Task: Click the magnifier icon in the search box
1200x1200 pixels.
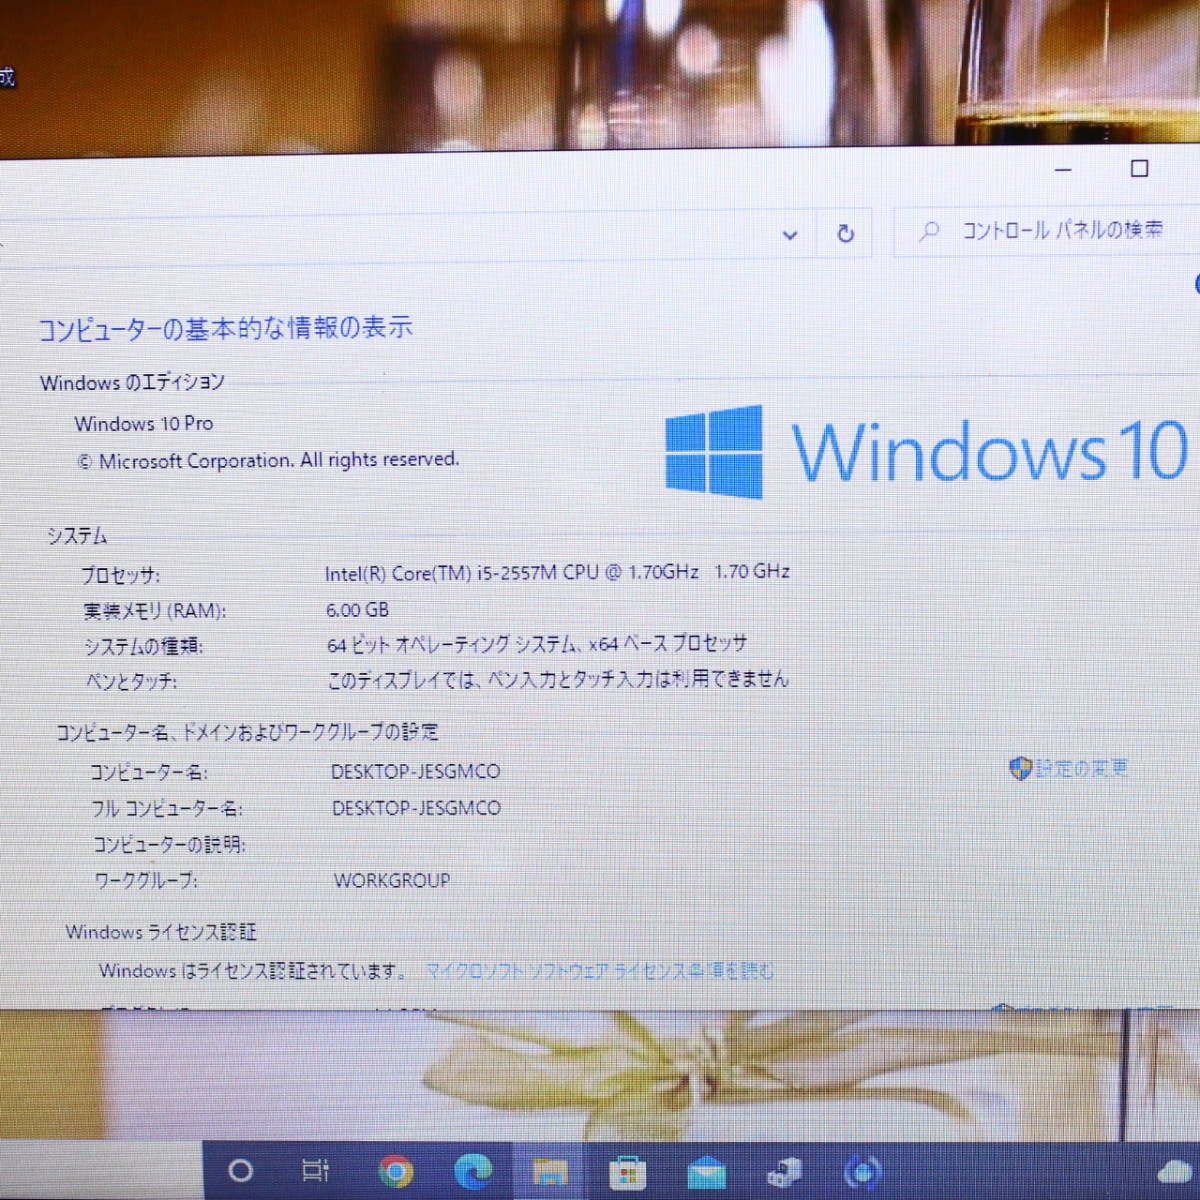Action: tap(929, 232)
